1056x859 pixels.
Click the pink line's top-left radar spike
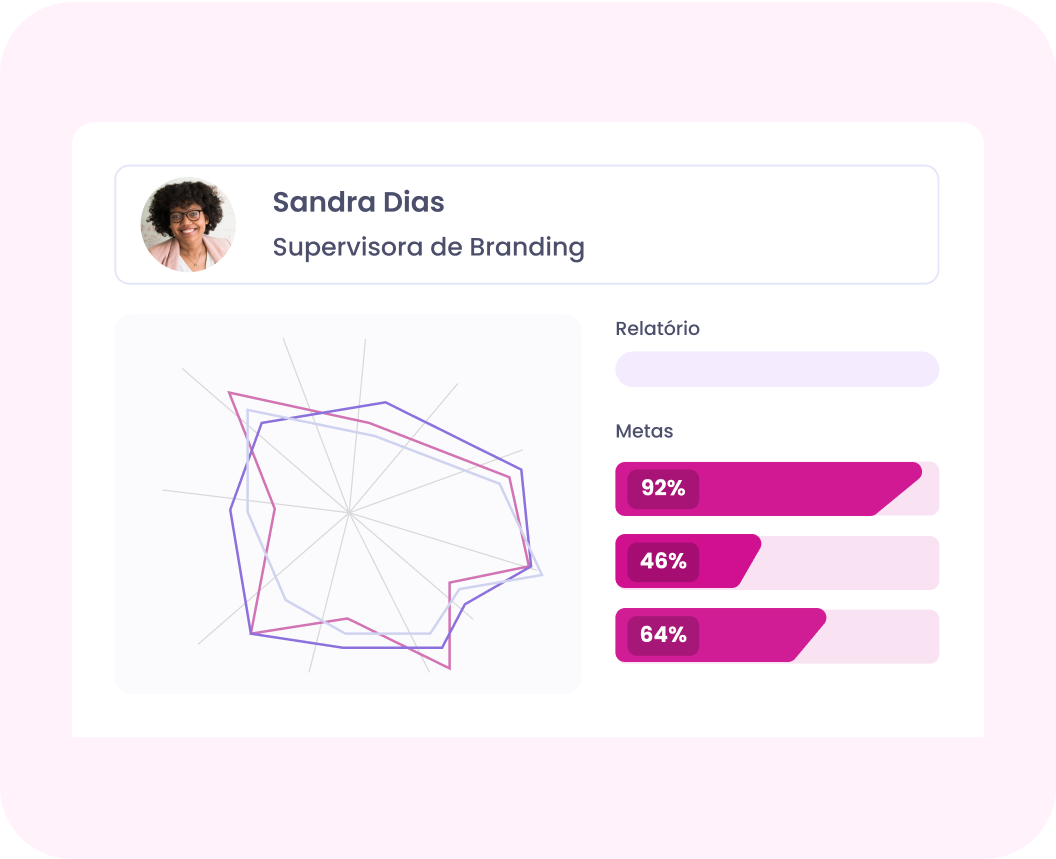click(x=230, y=393)
